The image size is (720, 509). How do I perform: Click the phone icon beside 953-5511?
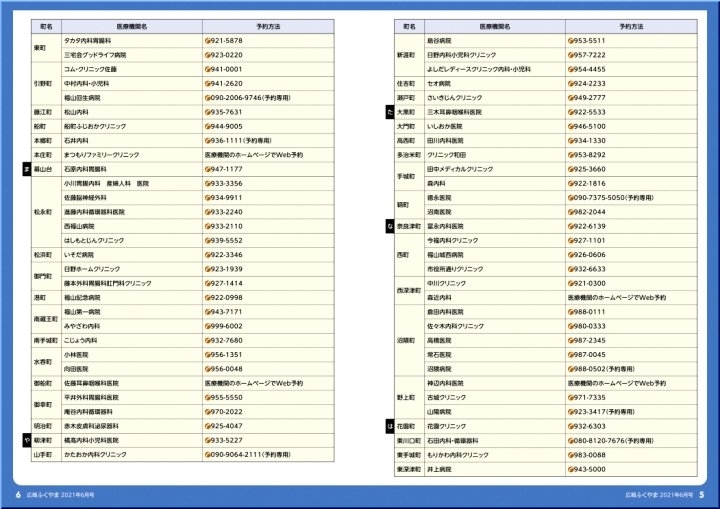pyautogui.click(x=572, y=41)
